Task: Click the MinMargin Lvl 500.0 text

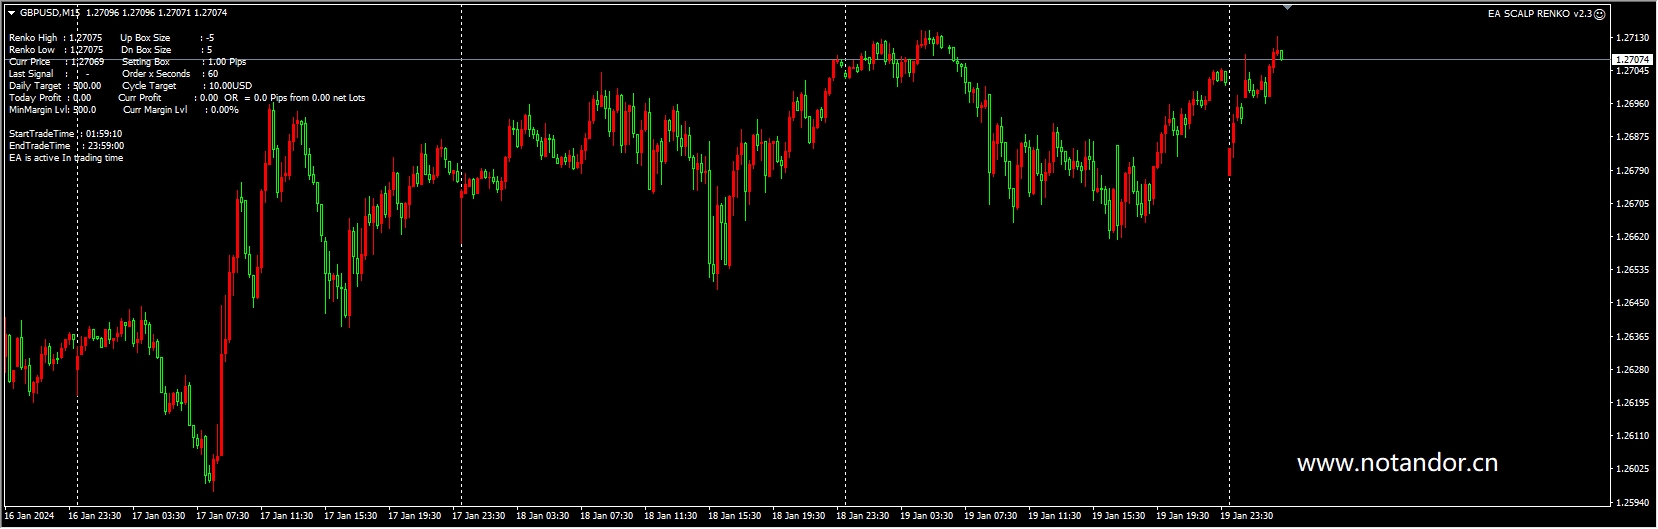Action: click(53, 110)
